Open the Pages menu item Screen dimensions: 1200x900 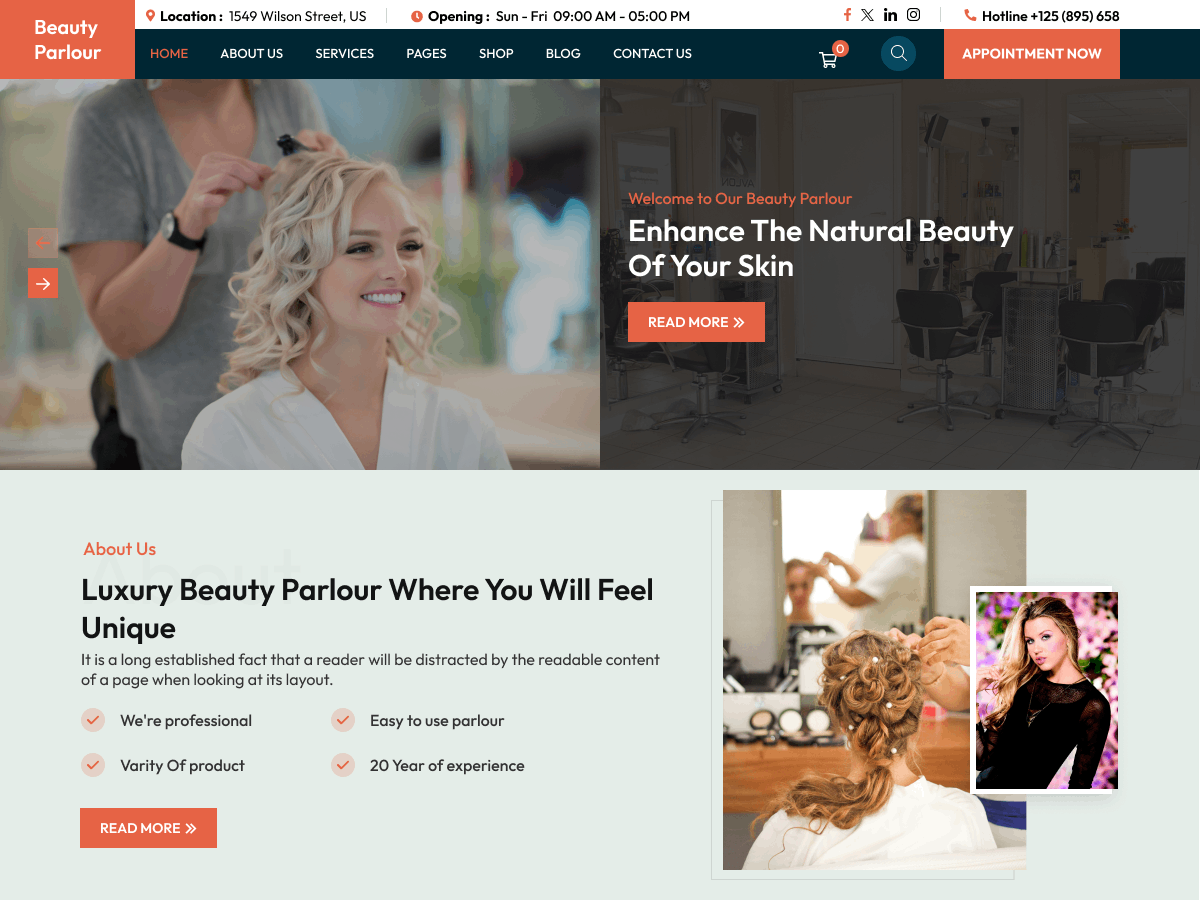[x=426, y=54]
